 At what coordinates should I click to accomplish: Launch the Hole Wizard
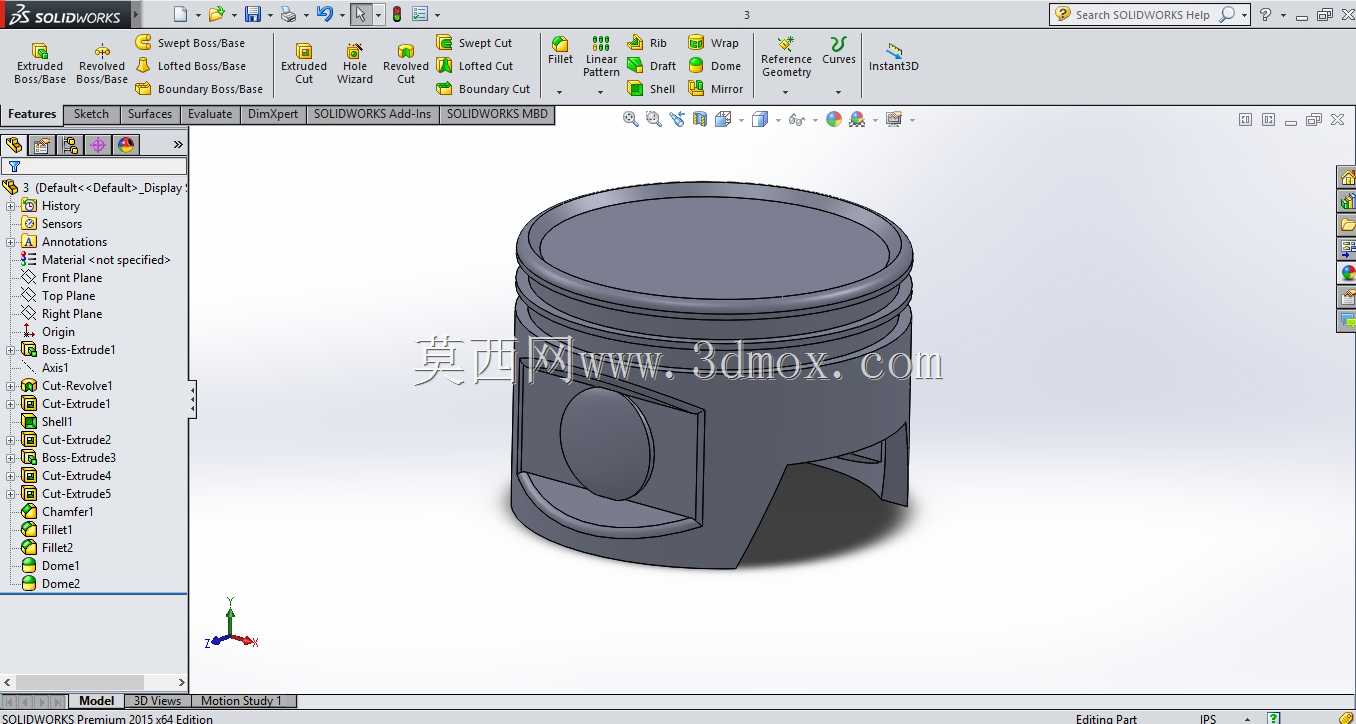pyautogui.click(x=355, y=64)
